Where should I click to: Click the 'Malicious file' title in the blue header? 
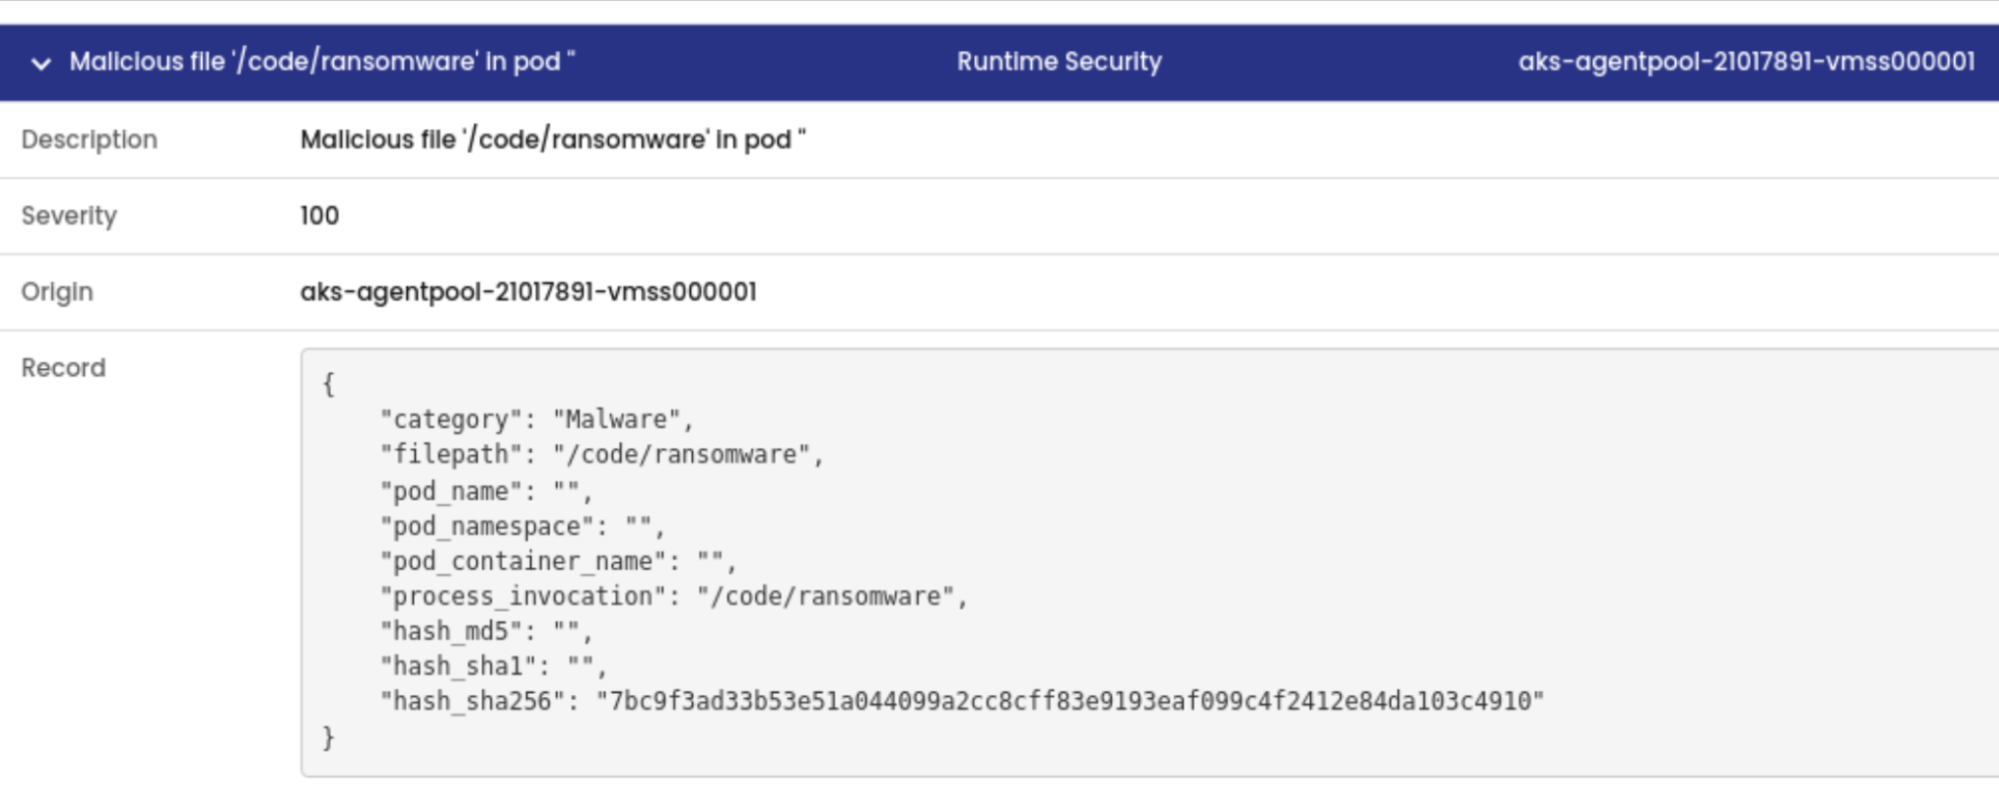322,62
